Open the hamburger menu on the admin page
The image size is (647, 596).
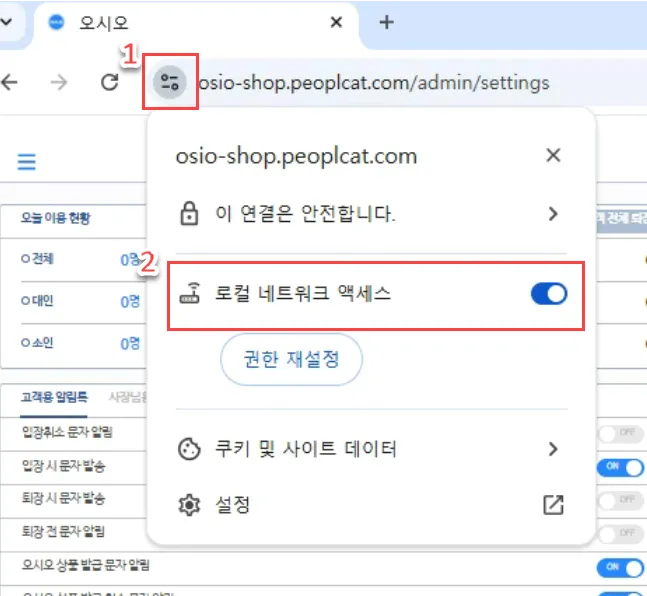[x=26, y=162]
